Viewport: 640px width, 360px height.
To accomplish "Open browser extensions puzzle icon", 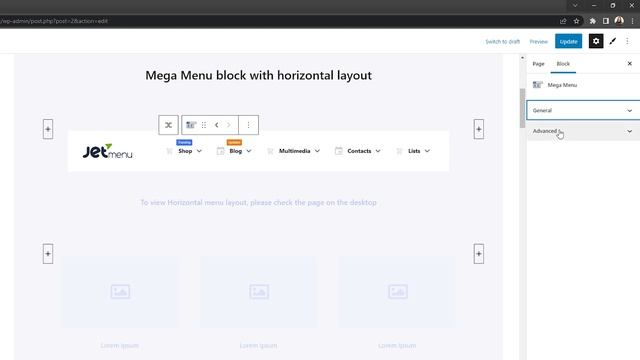I will 592,21.
